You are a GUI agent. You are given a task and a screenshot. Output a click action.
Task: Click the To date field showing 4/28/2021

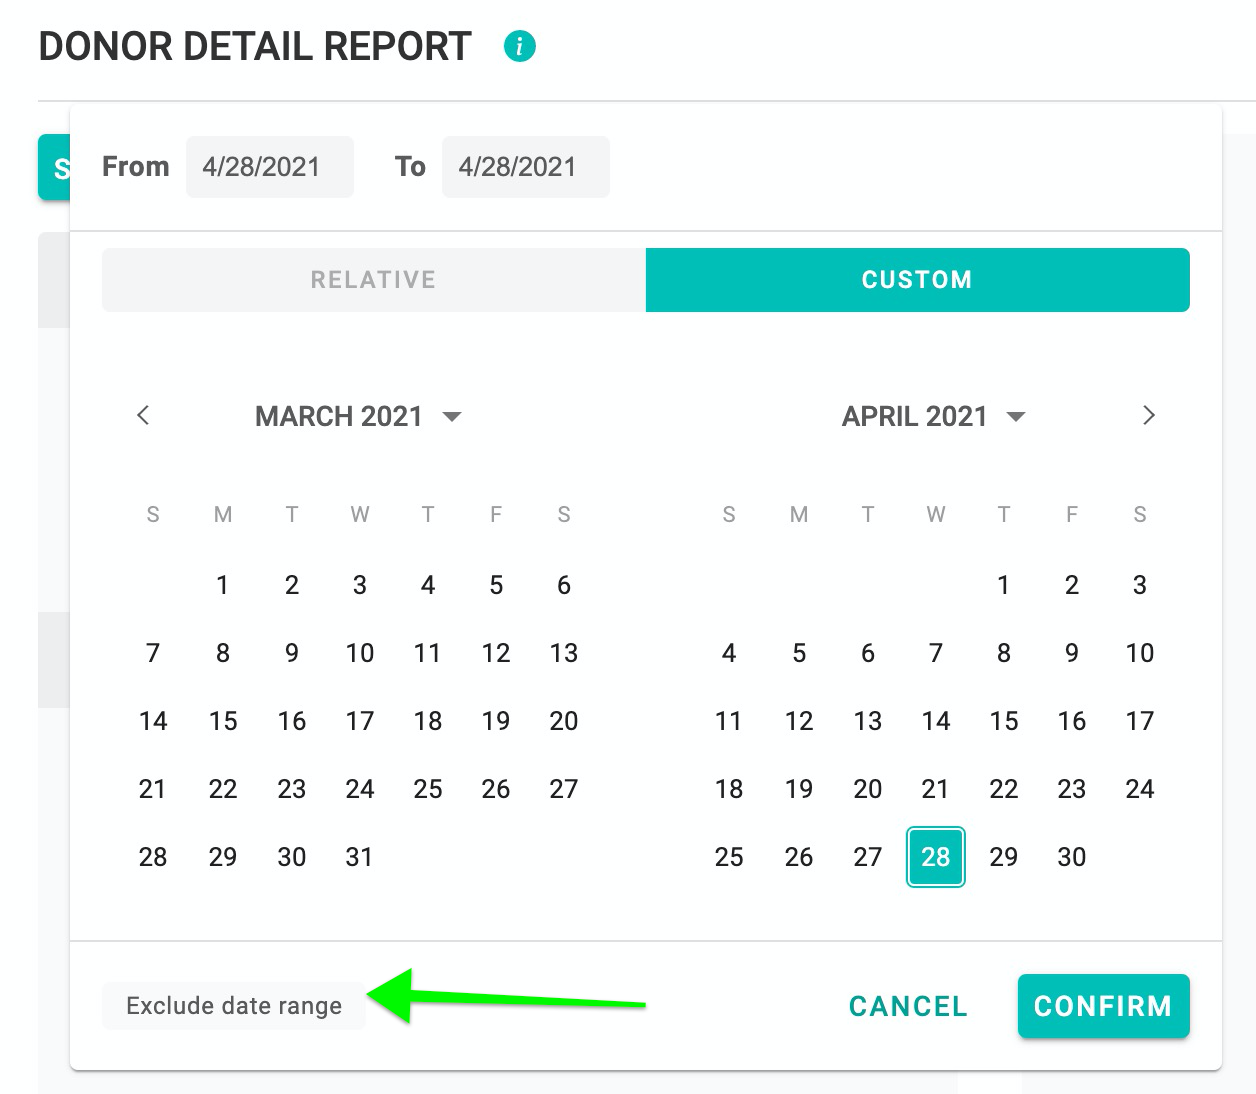pyautogui.click(x=526, y=167)
